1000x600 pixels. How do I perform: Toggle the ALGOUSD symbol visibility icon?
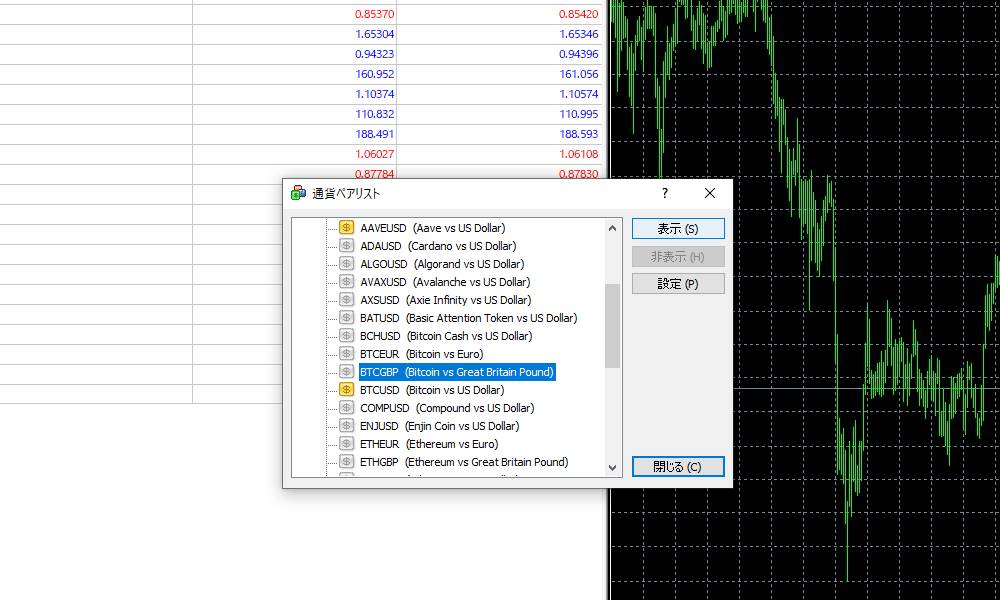tap(346, 263)
